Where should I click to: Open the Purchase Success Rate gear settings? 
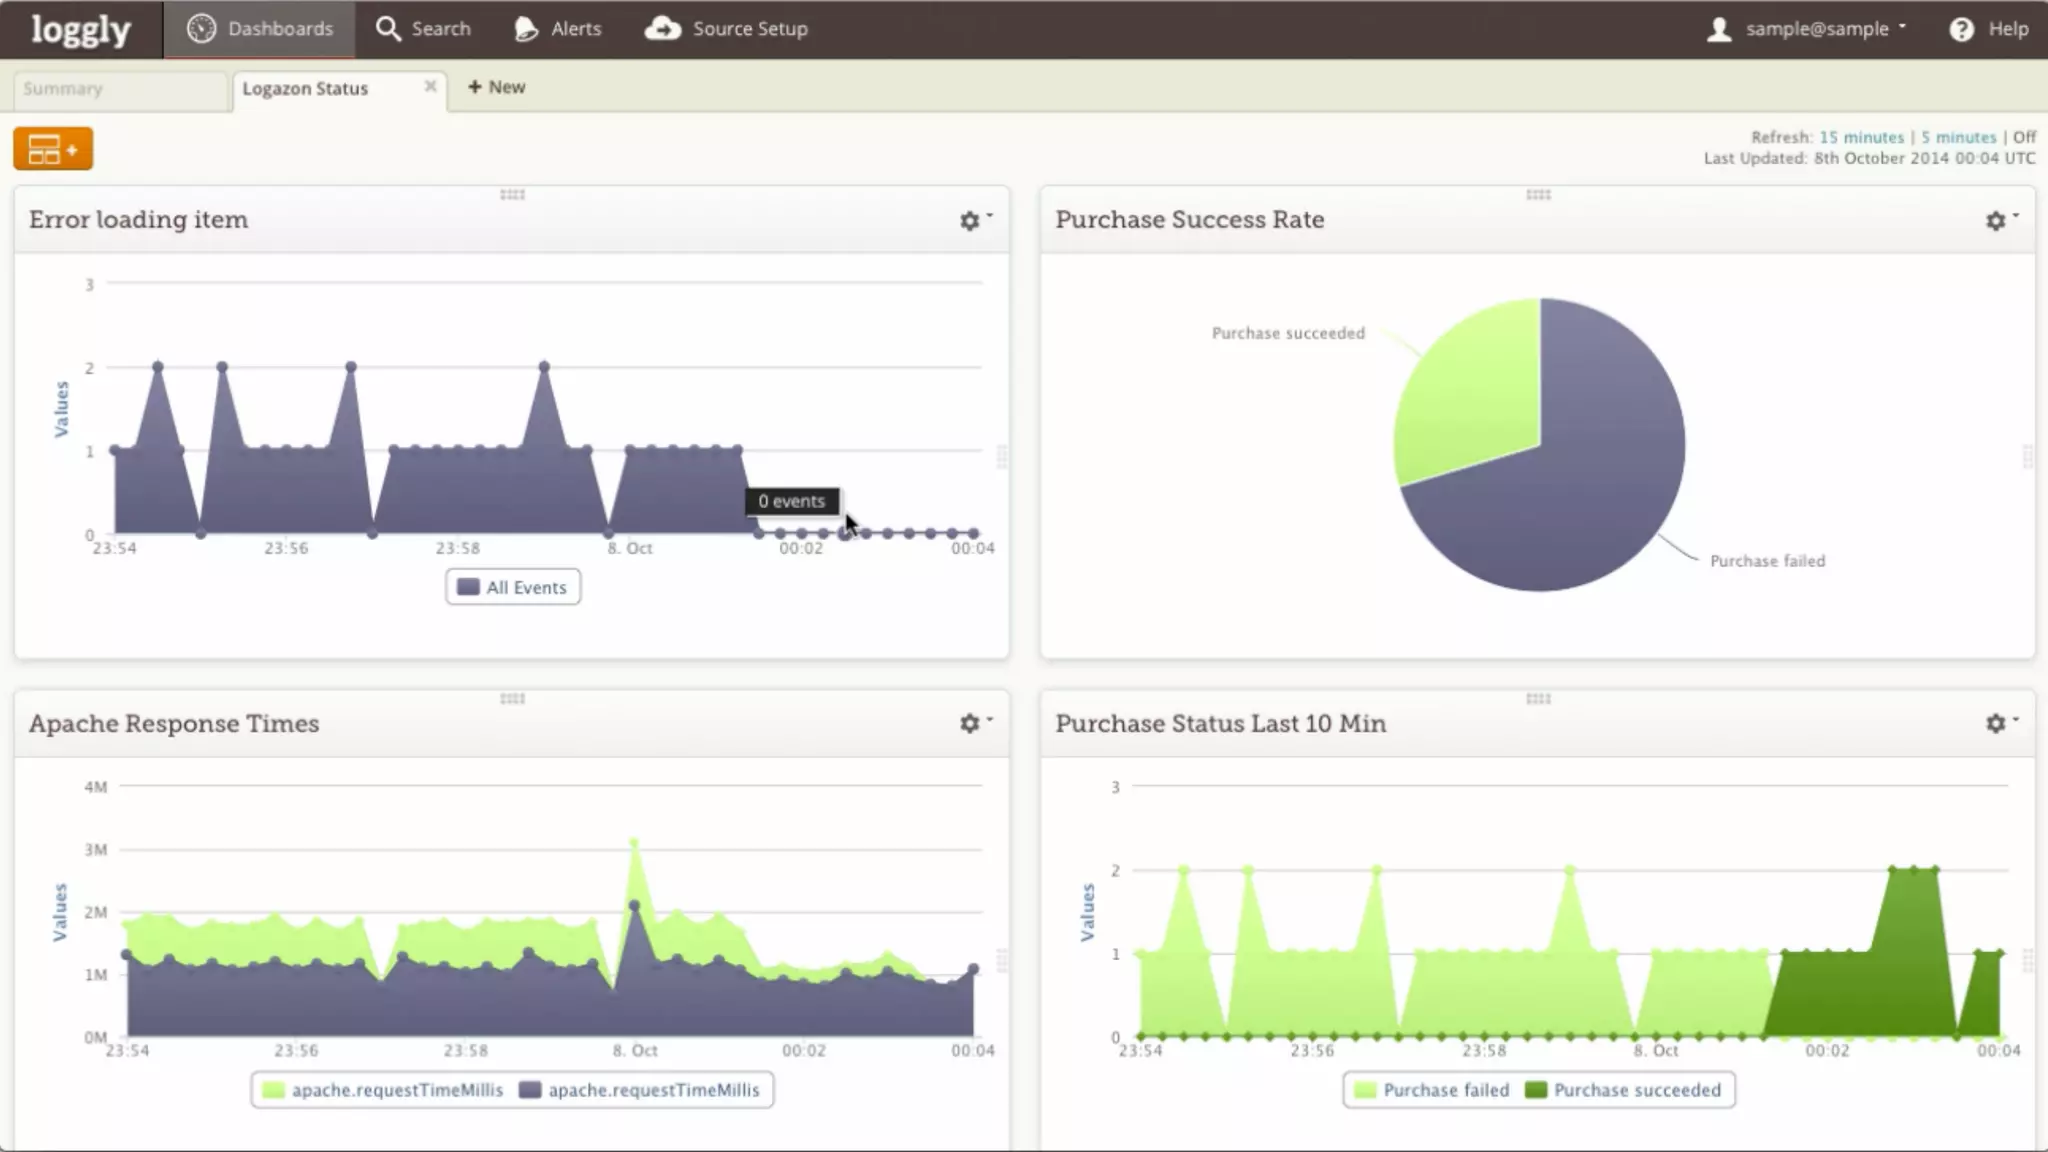click(1996, 221)
